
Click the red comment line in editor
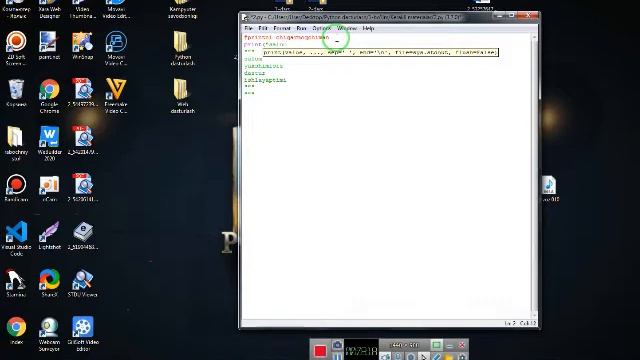287,37
